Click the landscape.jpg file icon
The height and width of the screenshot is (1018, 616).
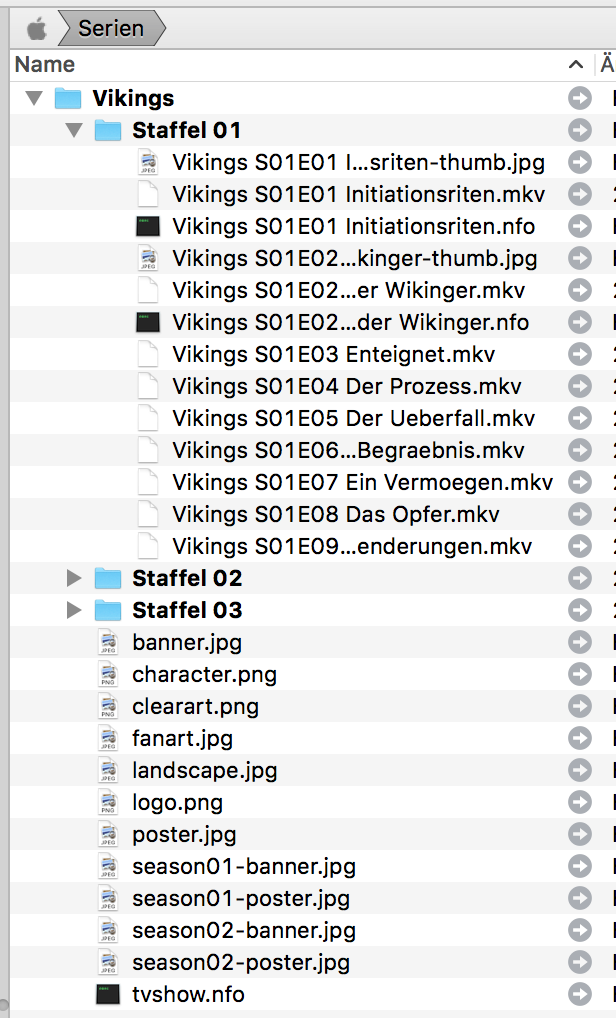pyautogui.click(x=108, y=770)
